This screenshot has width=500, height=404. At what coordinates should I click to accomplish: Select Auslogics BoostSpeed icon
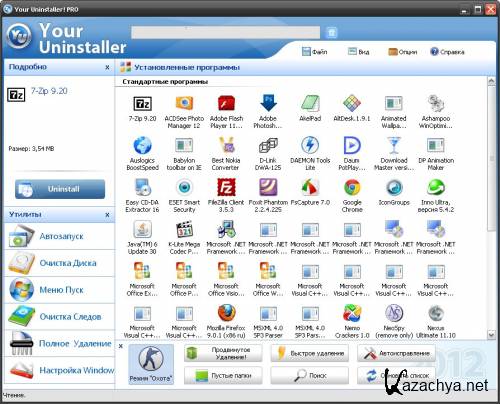143,145
